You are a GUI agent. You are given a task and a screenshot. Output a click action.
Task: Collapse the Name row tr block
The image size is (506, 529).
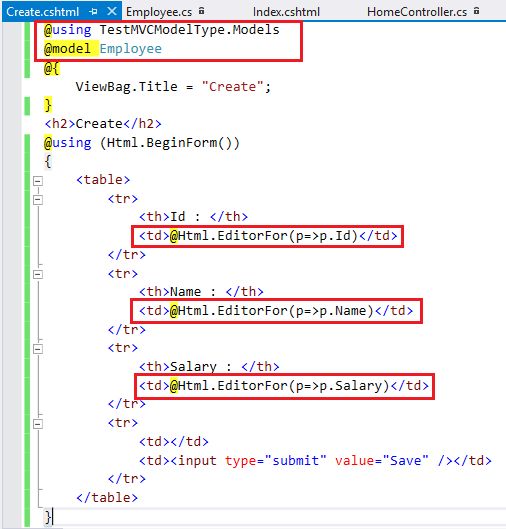click(38, 274)
